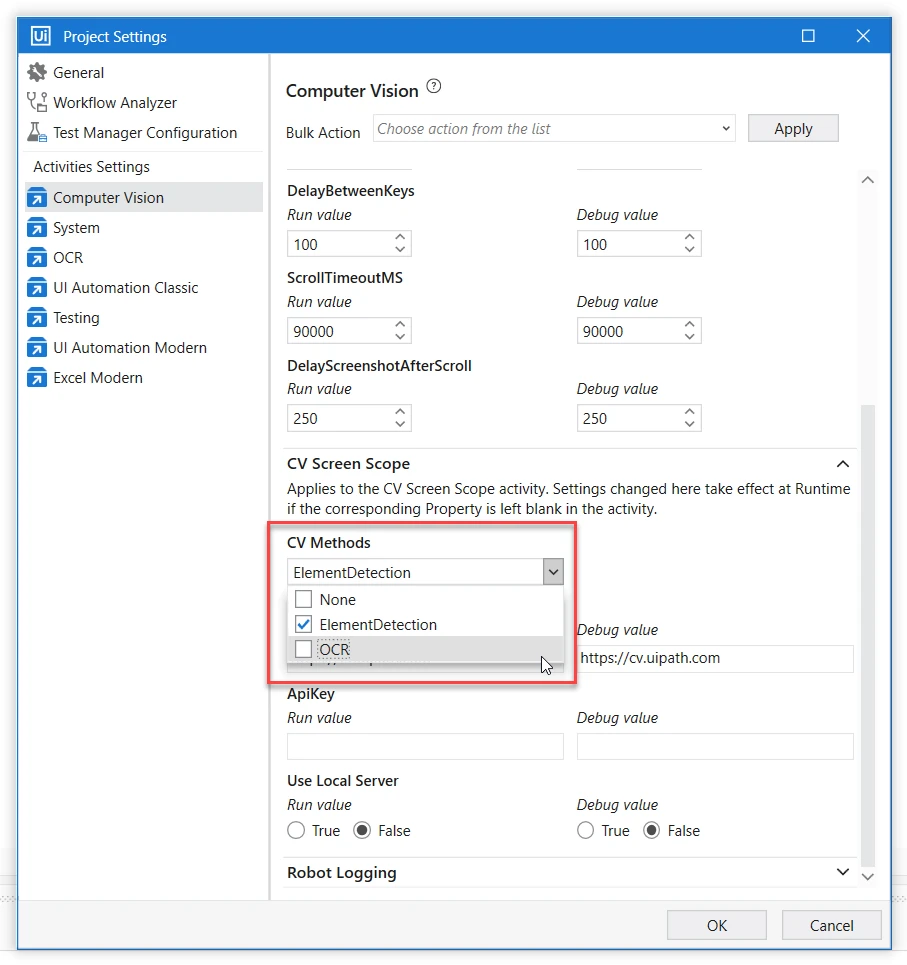Viewport: 907px width, 965px height.
Task: Click the UI Automation Classic icon
Action: coord(37,287)
